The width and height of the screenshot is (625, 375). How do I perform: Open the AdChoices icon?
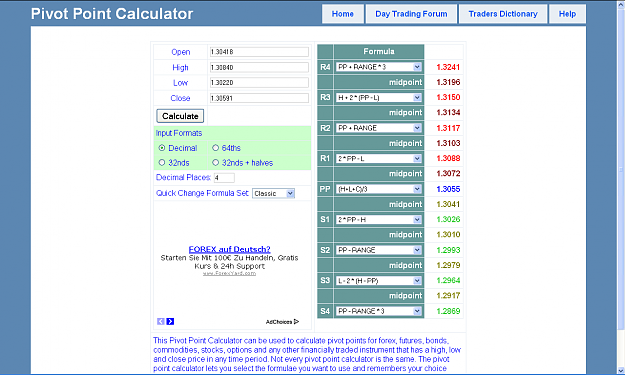pyautogui.click(x=296, y=322)
